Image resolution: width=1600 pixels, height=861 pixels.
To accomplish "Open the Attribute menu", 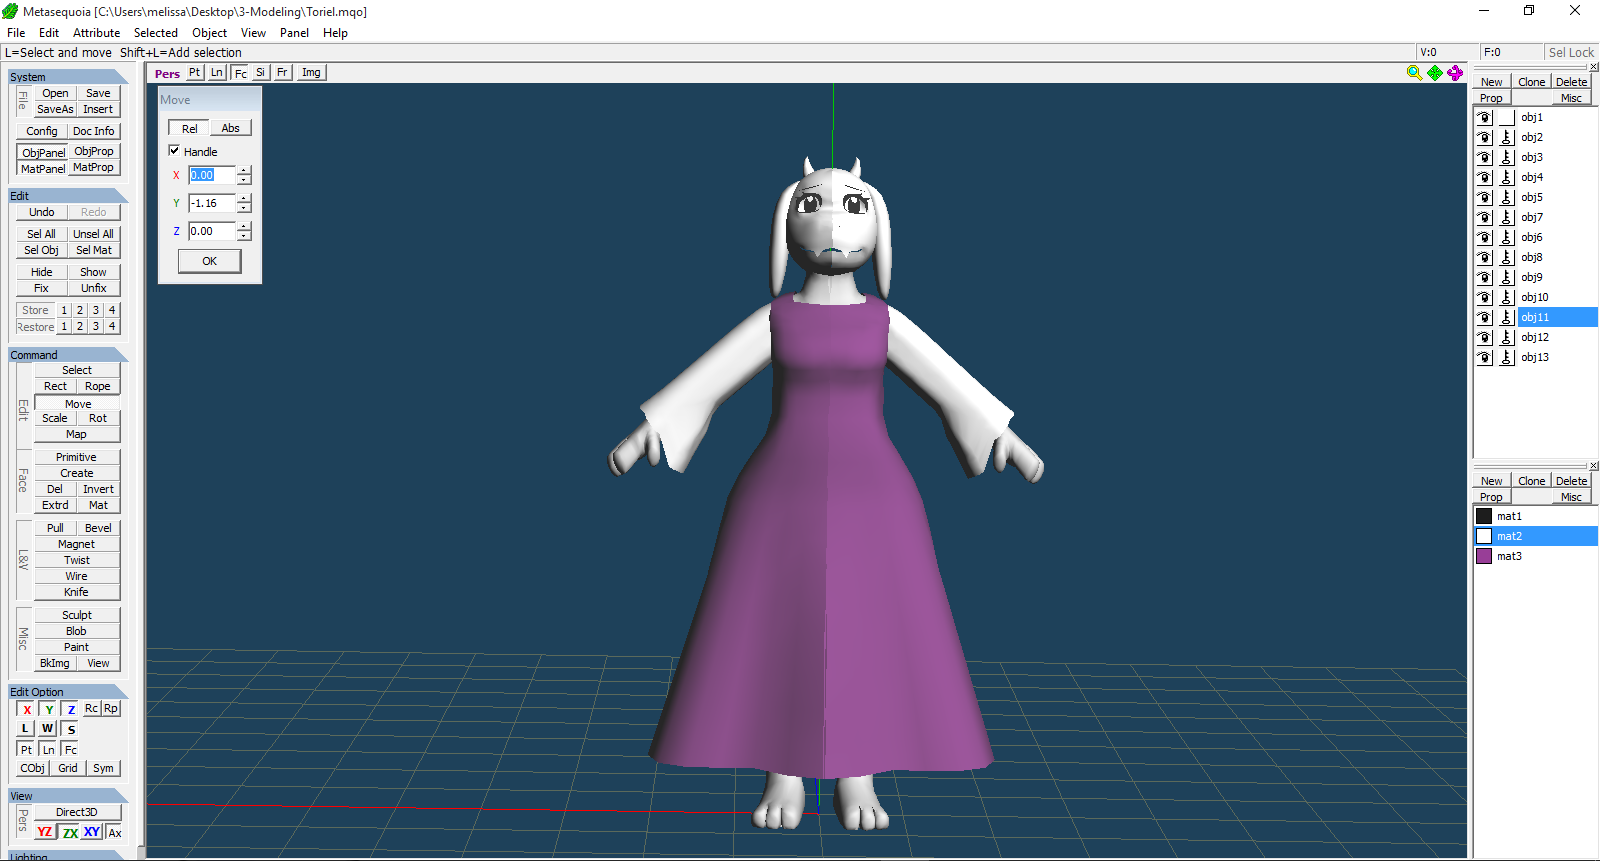I will [96, 33].
